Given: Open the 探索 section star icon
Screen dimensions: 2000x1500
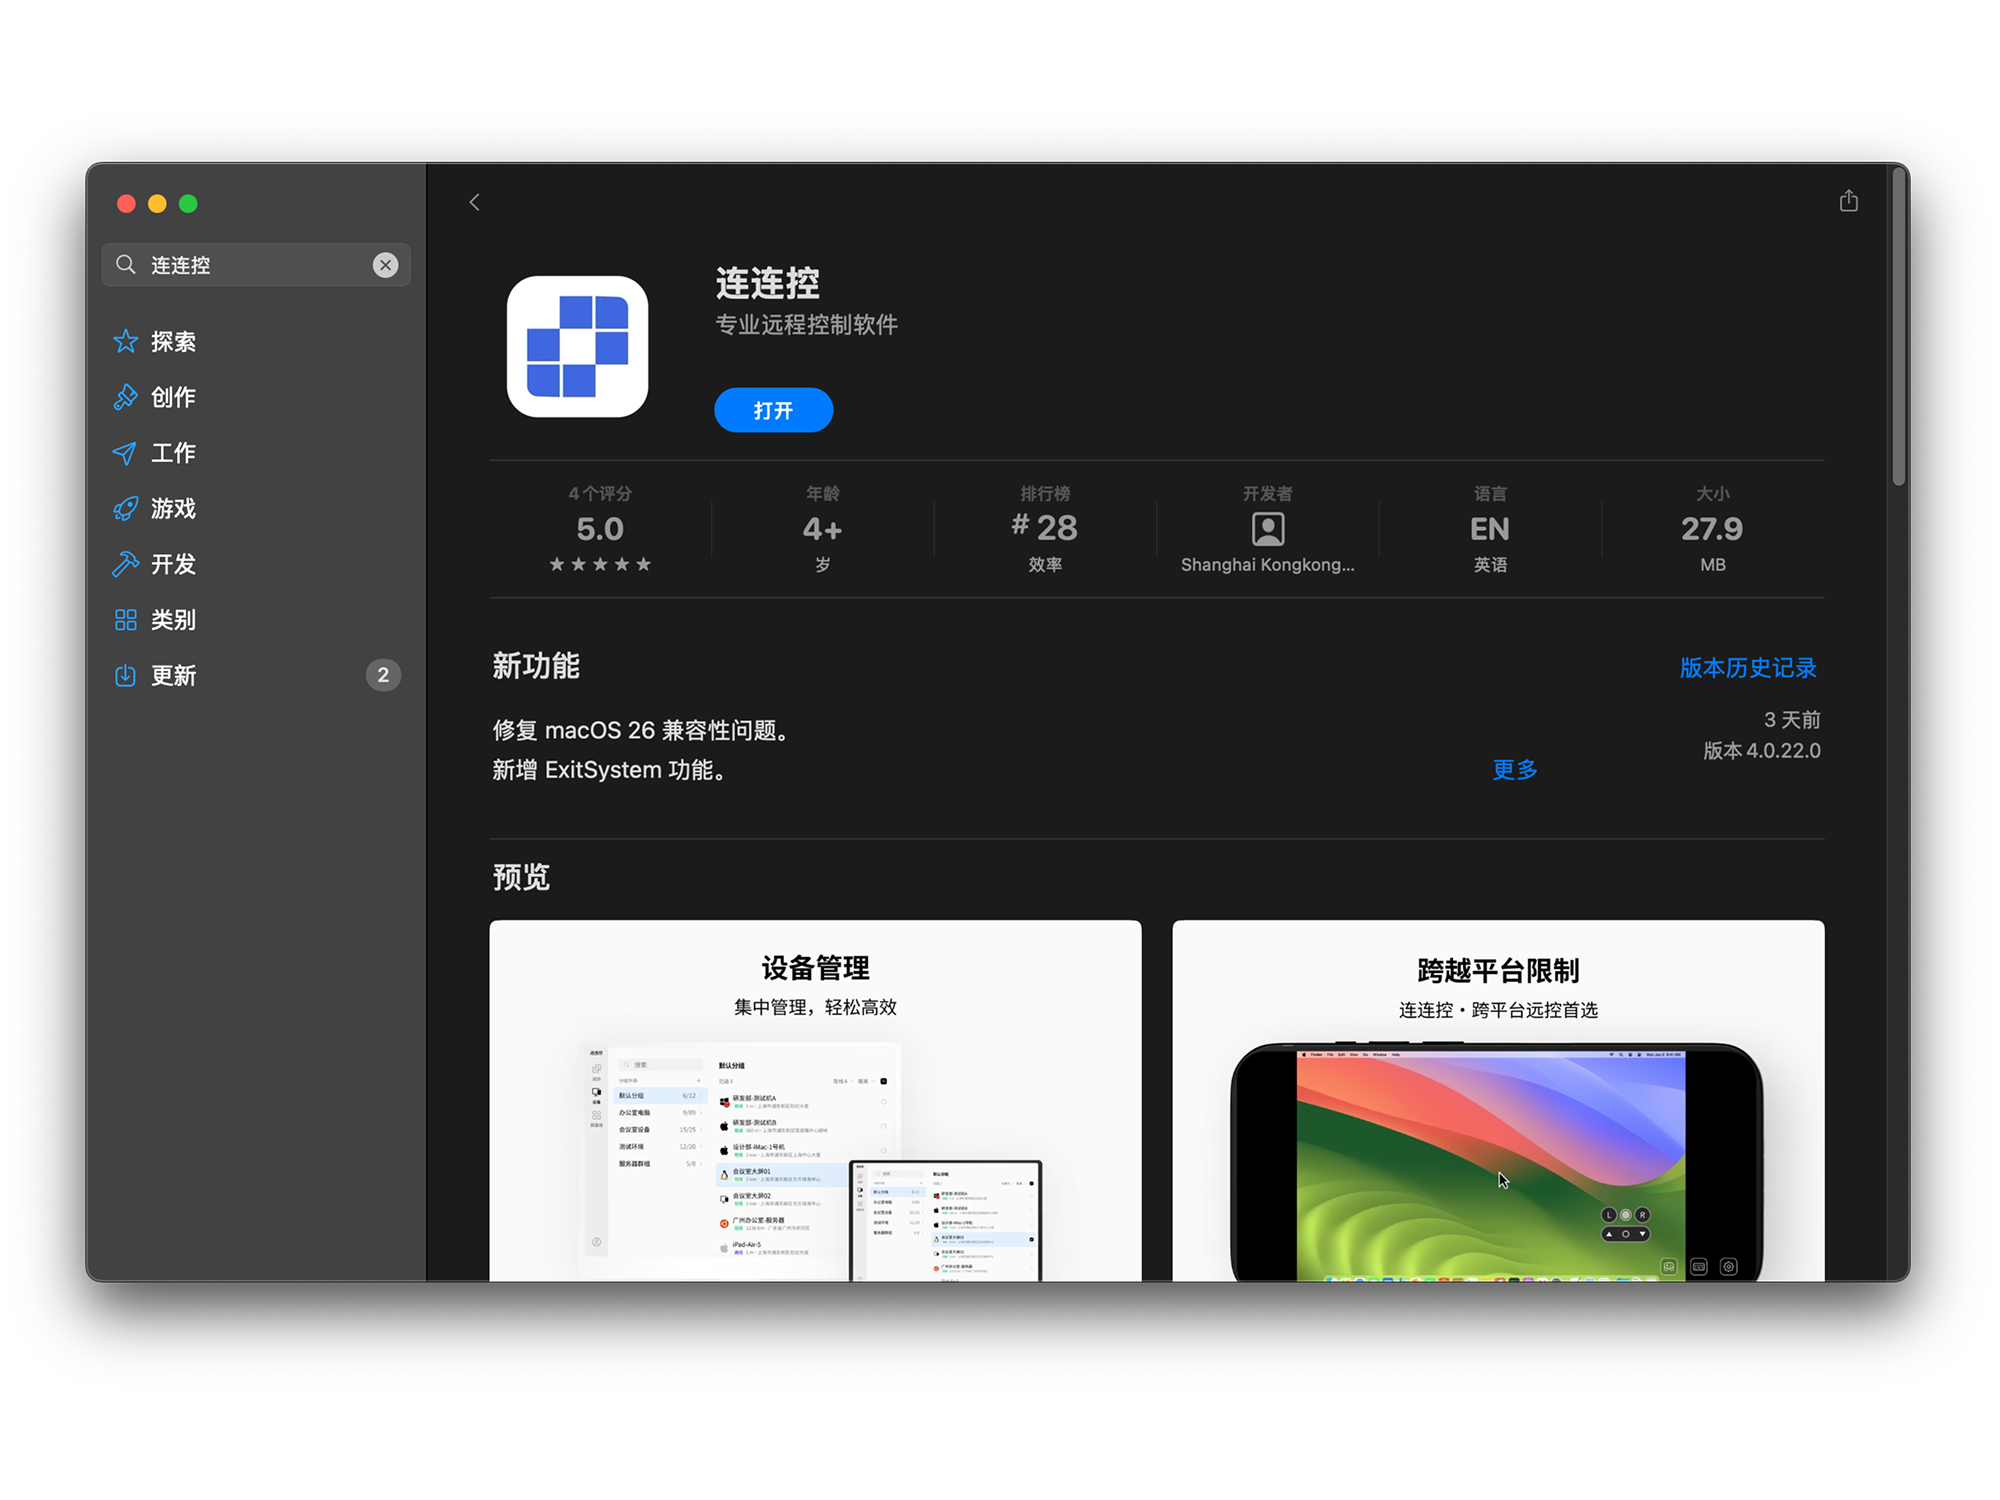Looking at the screenshot, I should [x=126, y=342].
